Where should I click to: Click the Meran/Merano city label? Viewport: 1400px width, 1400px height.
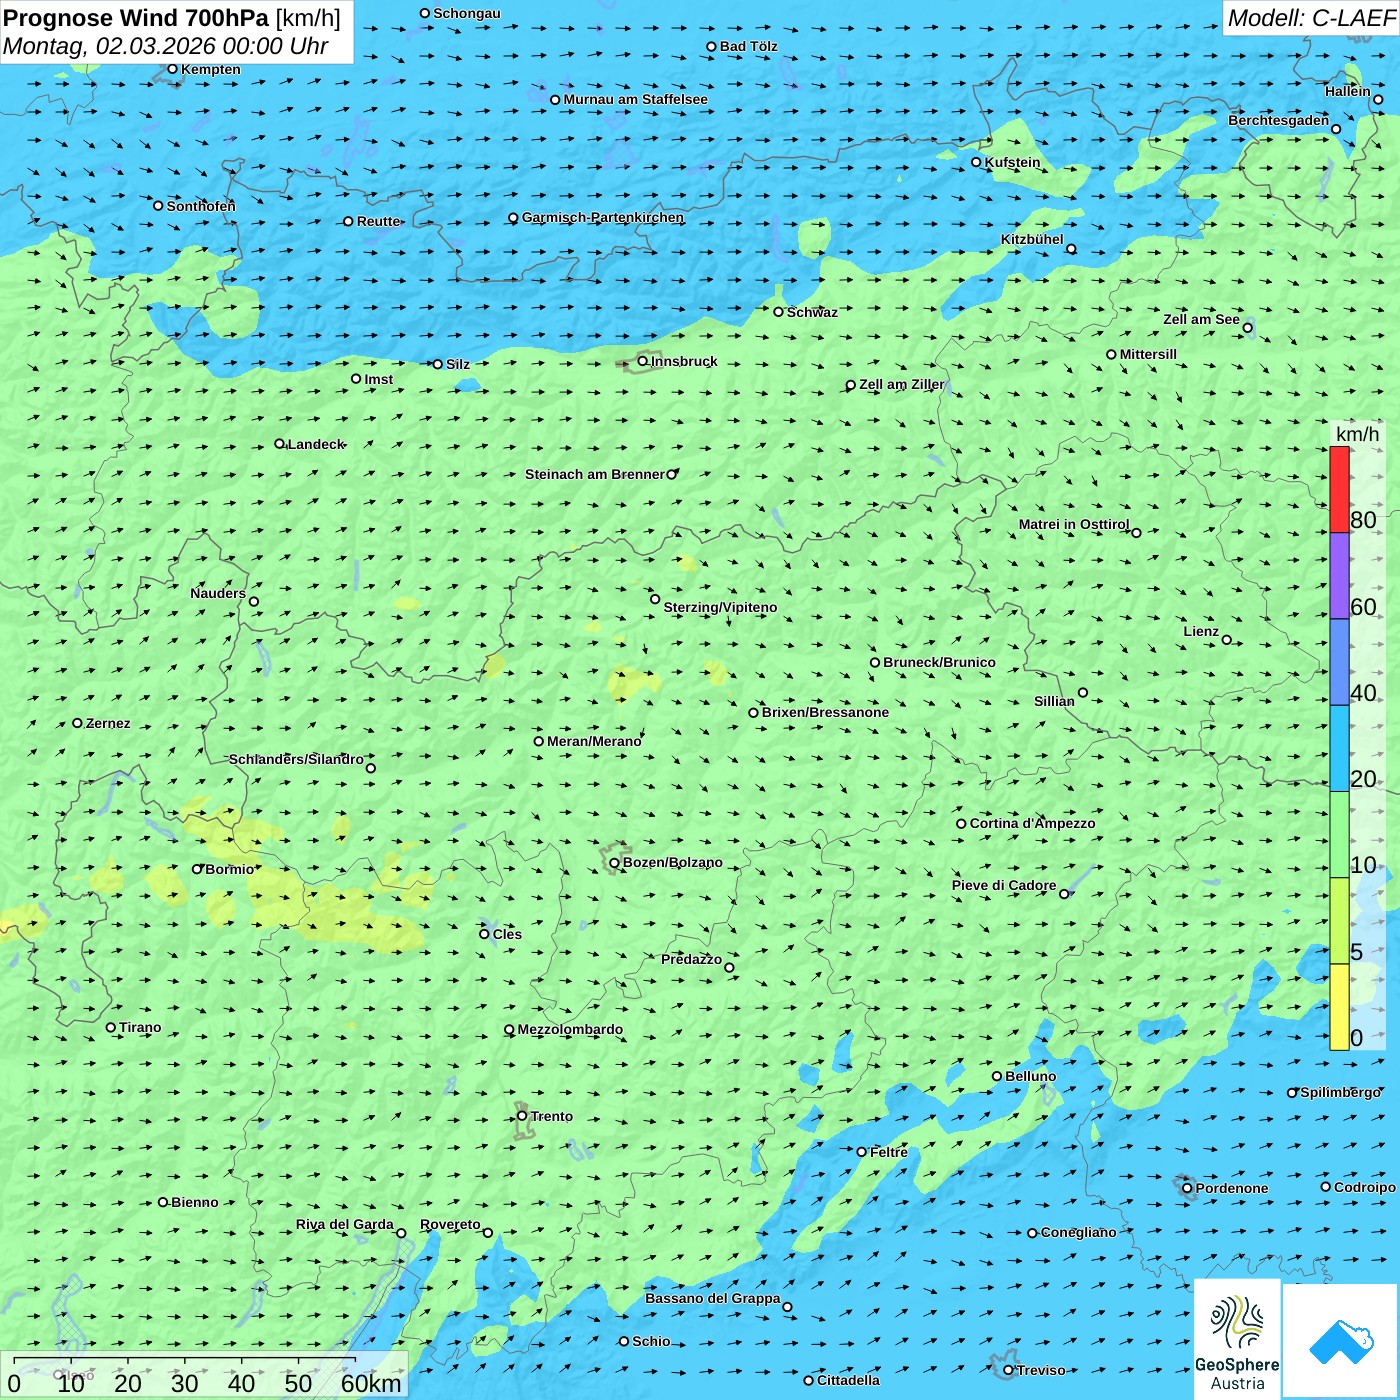coord(594,741)
